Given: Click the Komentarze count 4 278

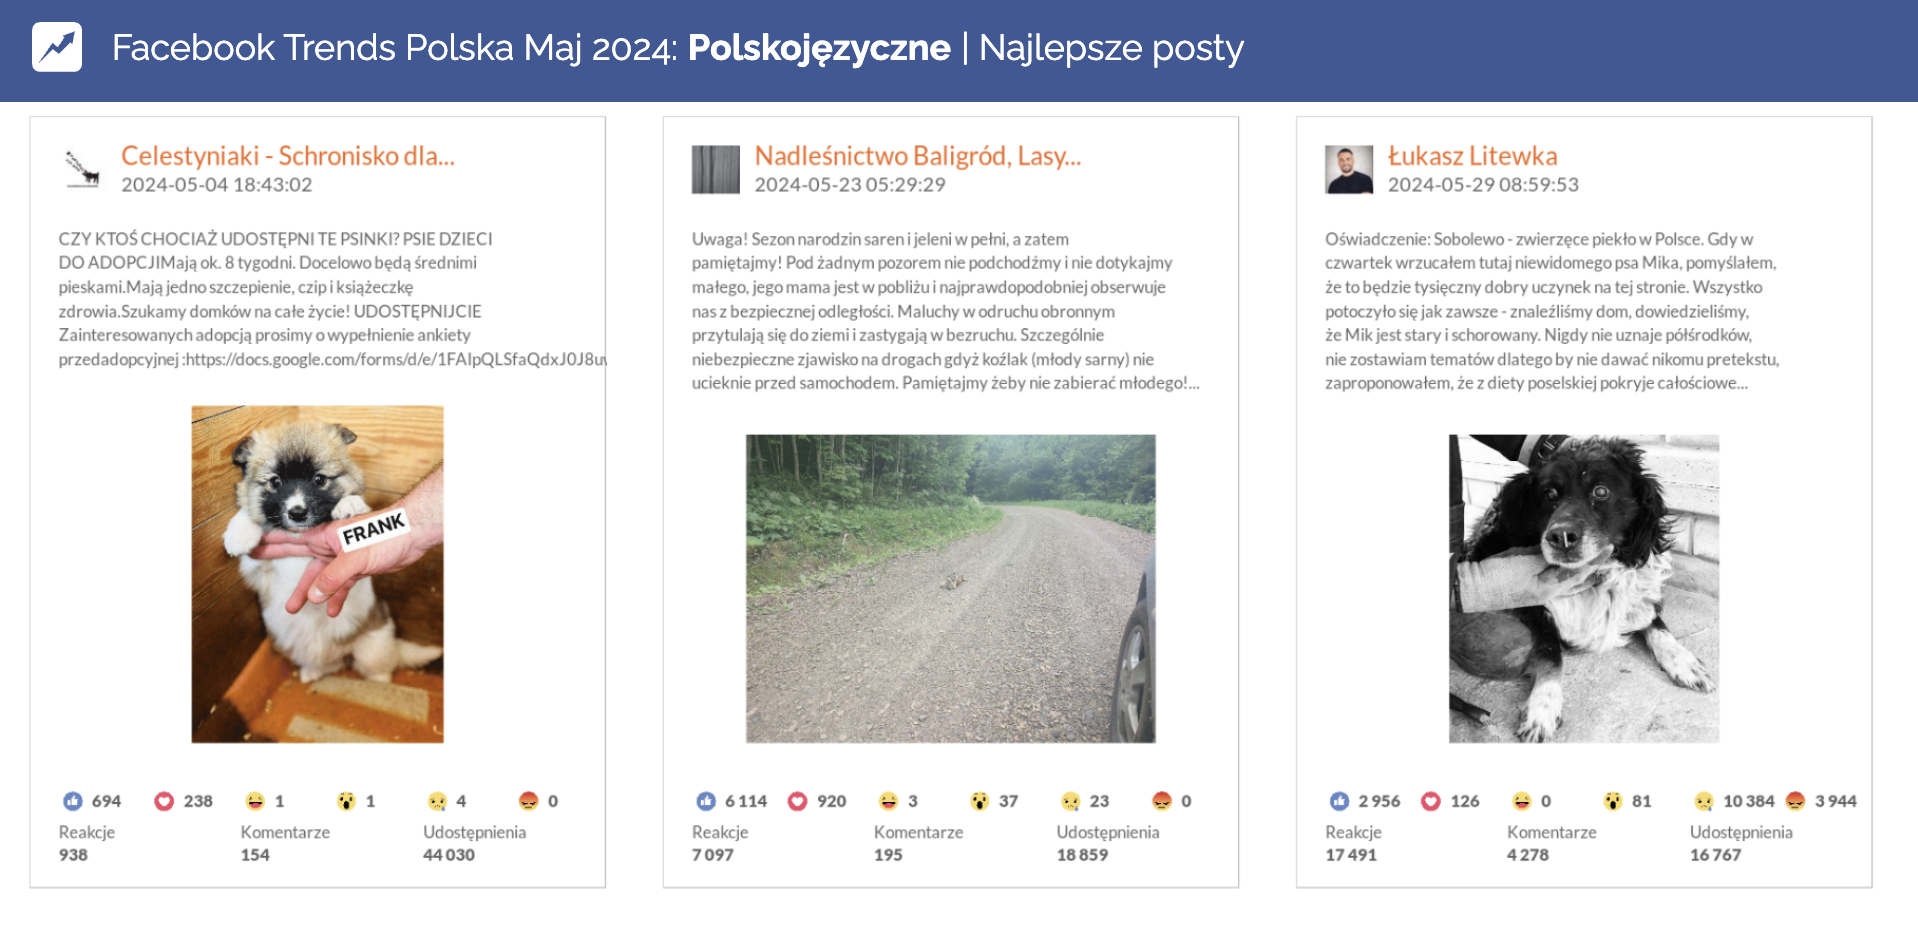Looking at the screenshot, I should 1527,855.
